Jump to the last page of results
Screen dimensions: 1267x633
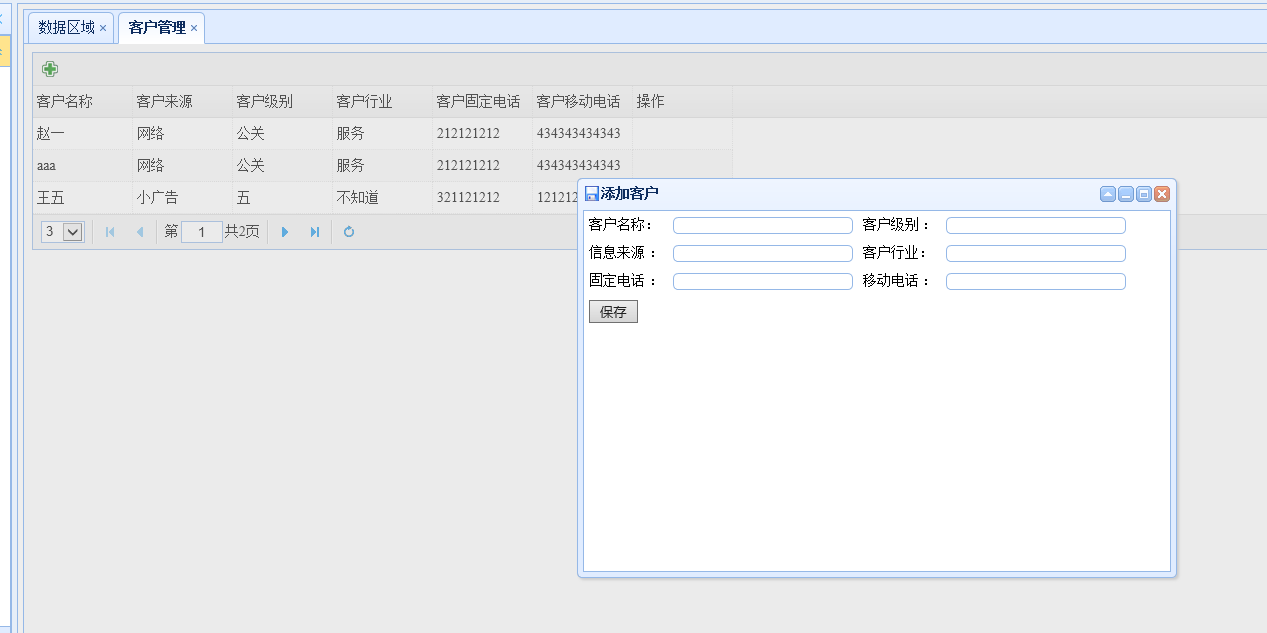click(x=313, y=231)
